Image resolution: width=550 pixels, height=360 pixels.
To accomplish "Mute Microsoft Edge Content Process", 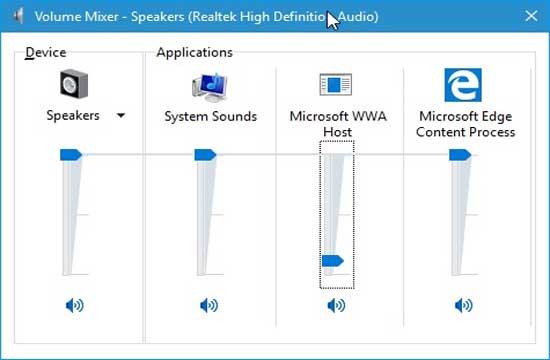I will (464, 305).
